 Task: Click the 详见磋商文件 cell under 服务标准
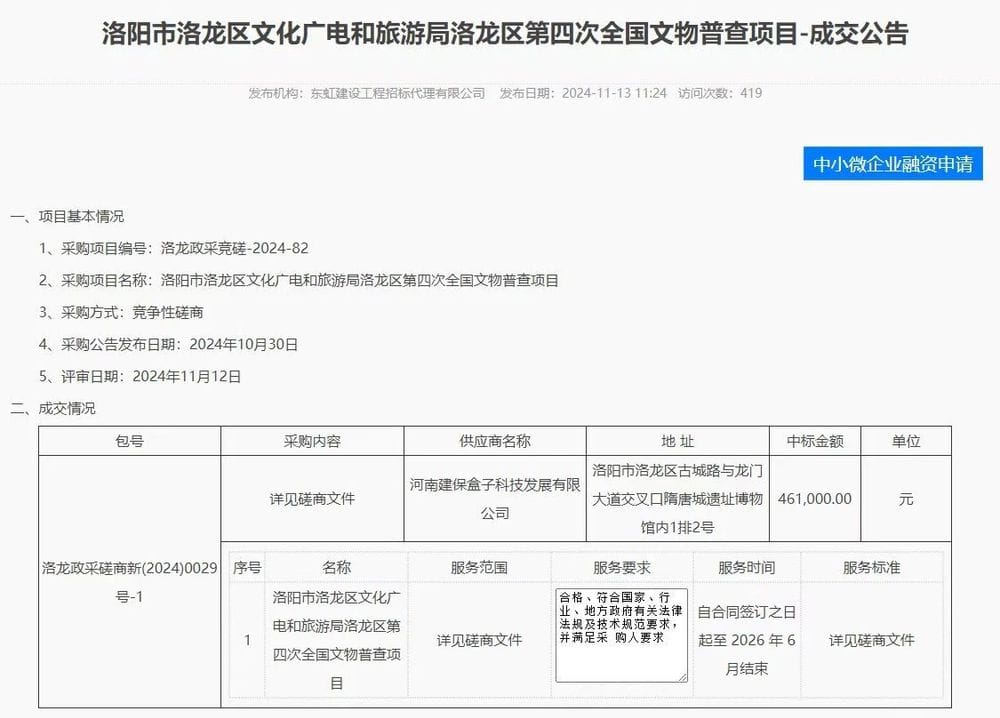coord(871,640)
